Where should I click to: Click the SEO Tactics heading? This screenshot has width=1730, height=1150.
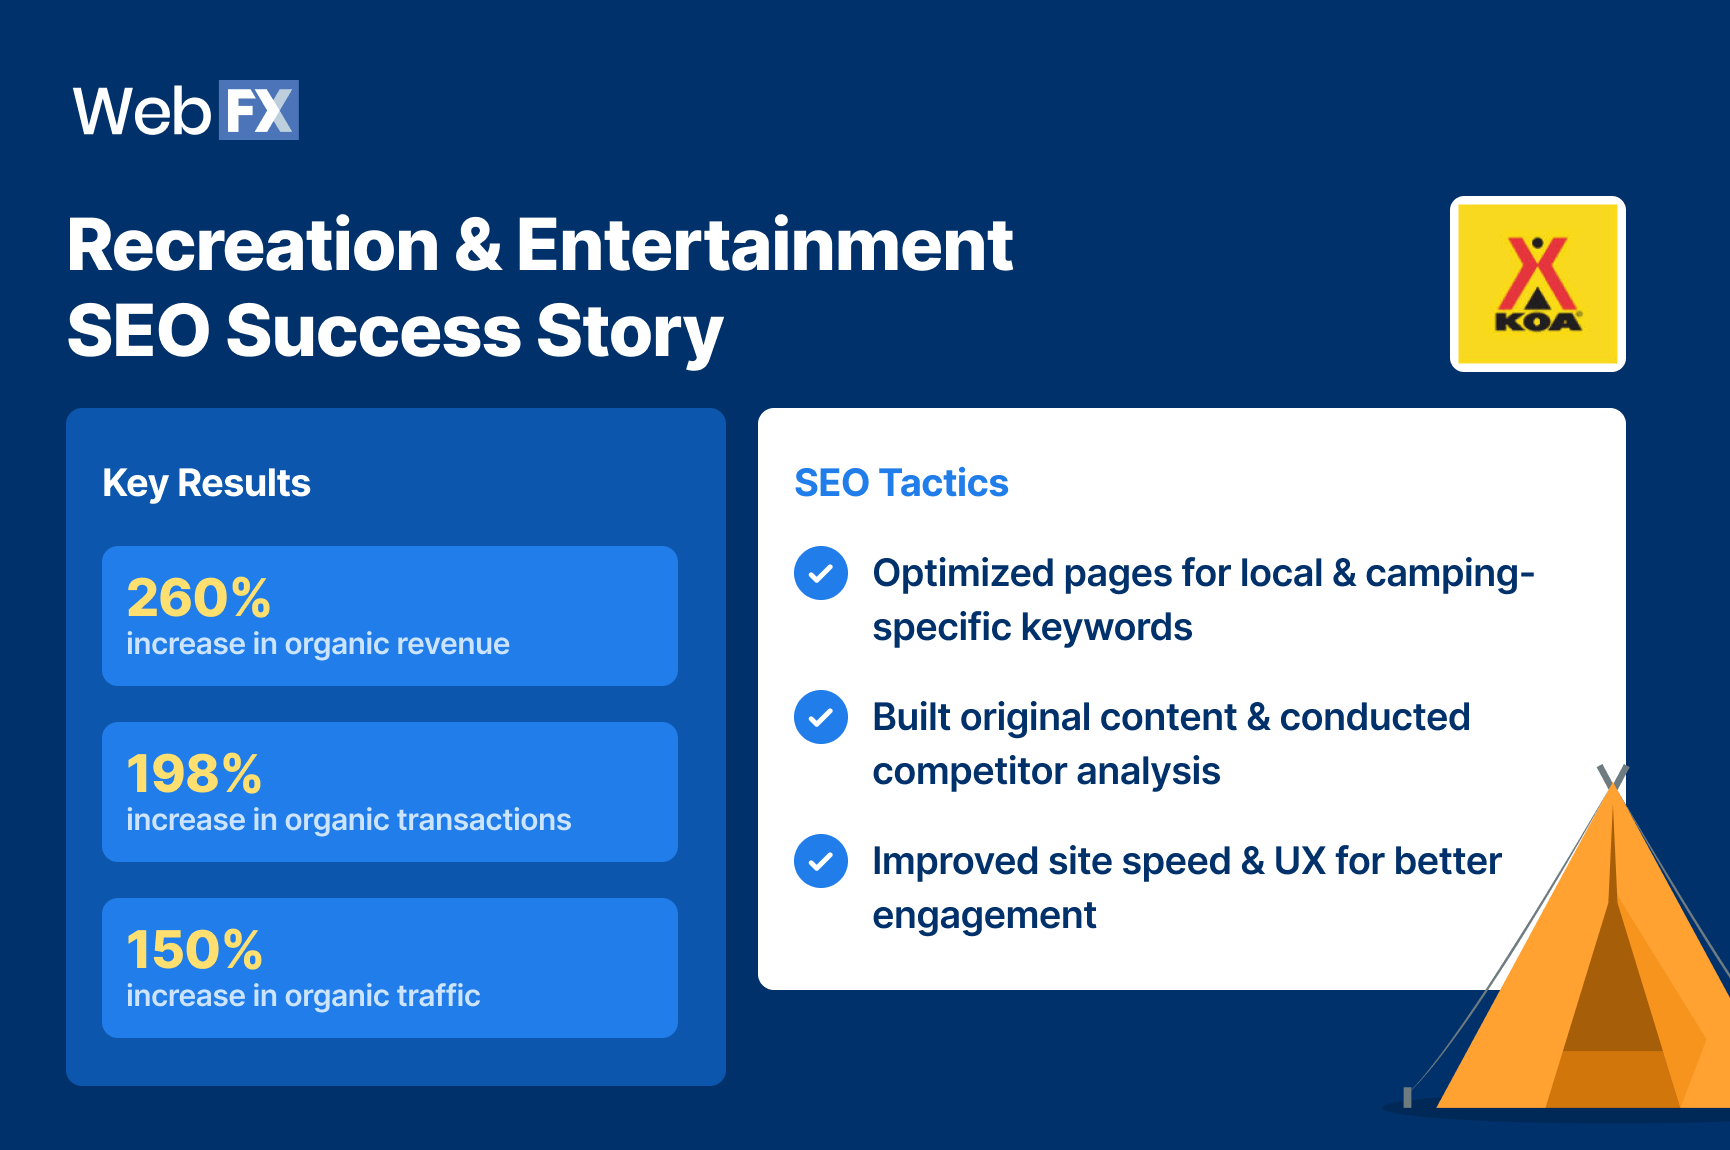[901, 483]
